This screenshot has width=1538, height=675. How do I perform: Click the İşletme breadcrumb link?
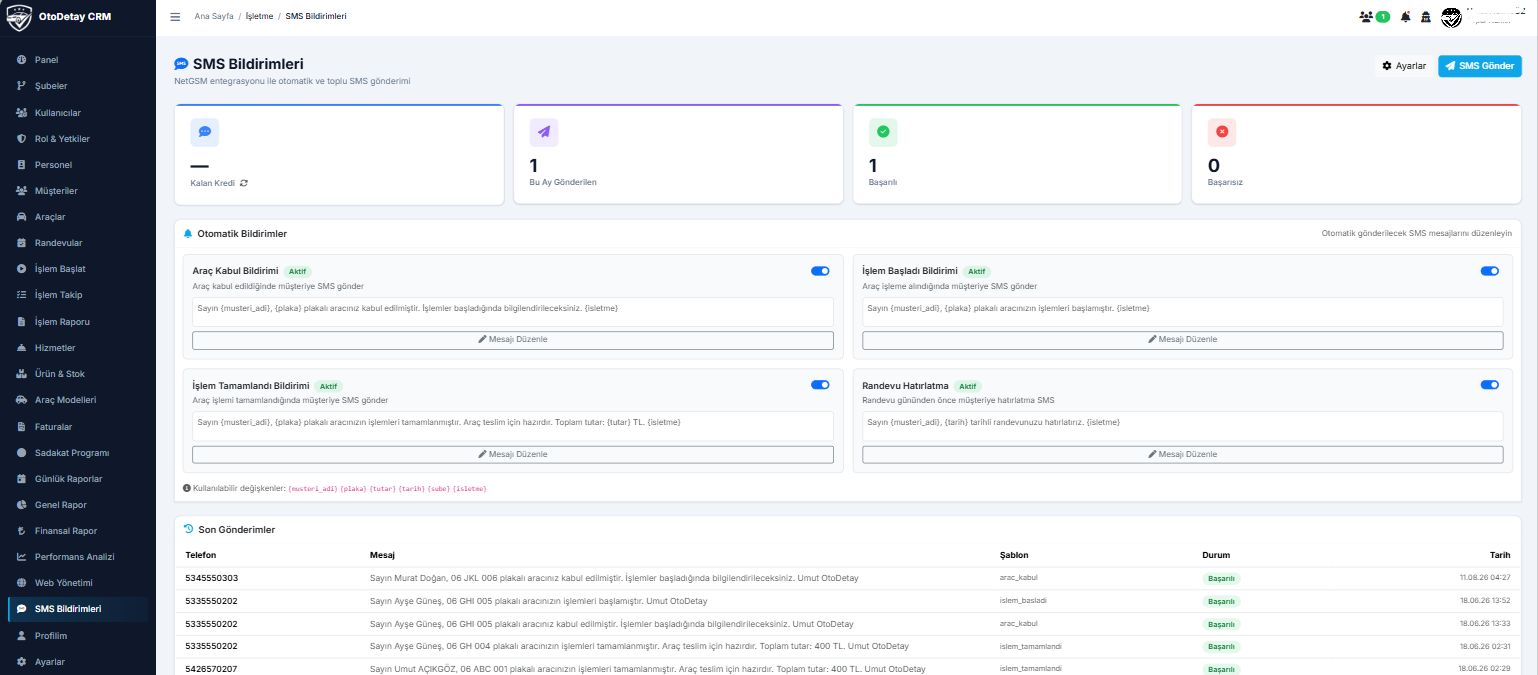point(259,17)
